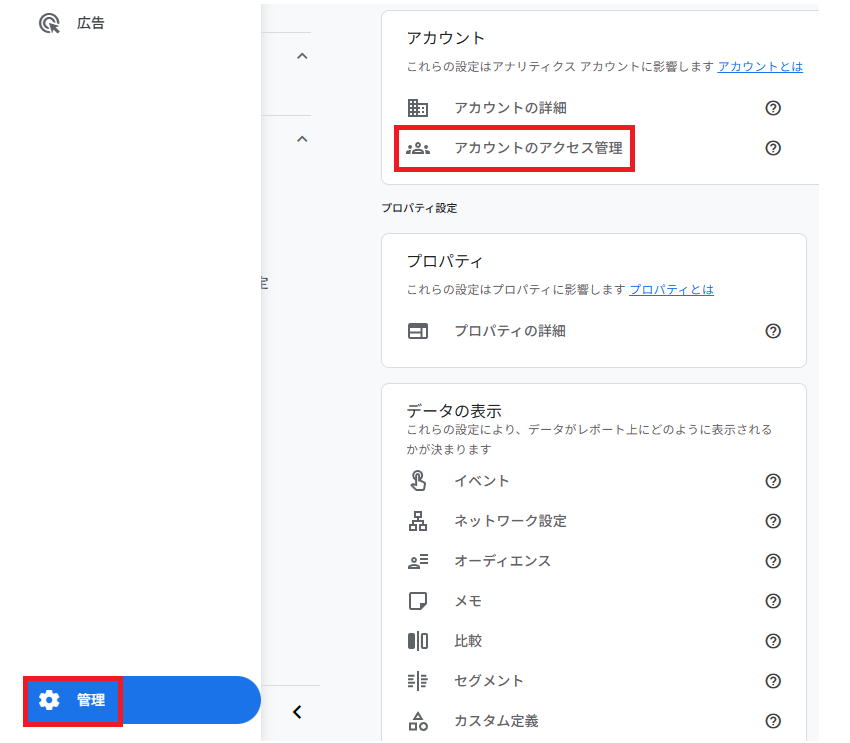Open help for セグメント
The width and height of the screenshot is (850, 743).
pyautogui.click(x=772, y=681)
